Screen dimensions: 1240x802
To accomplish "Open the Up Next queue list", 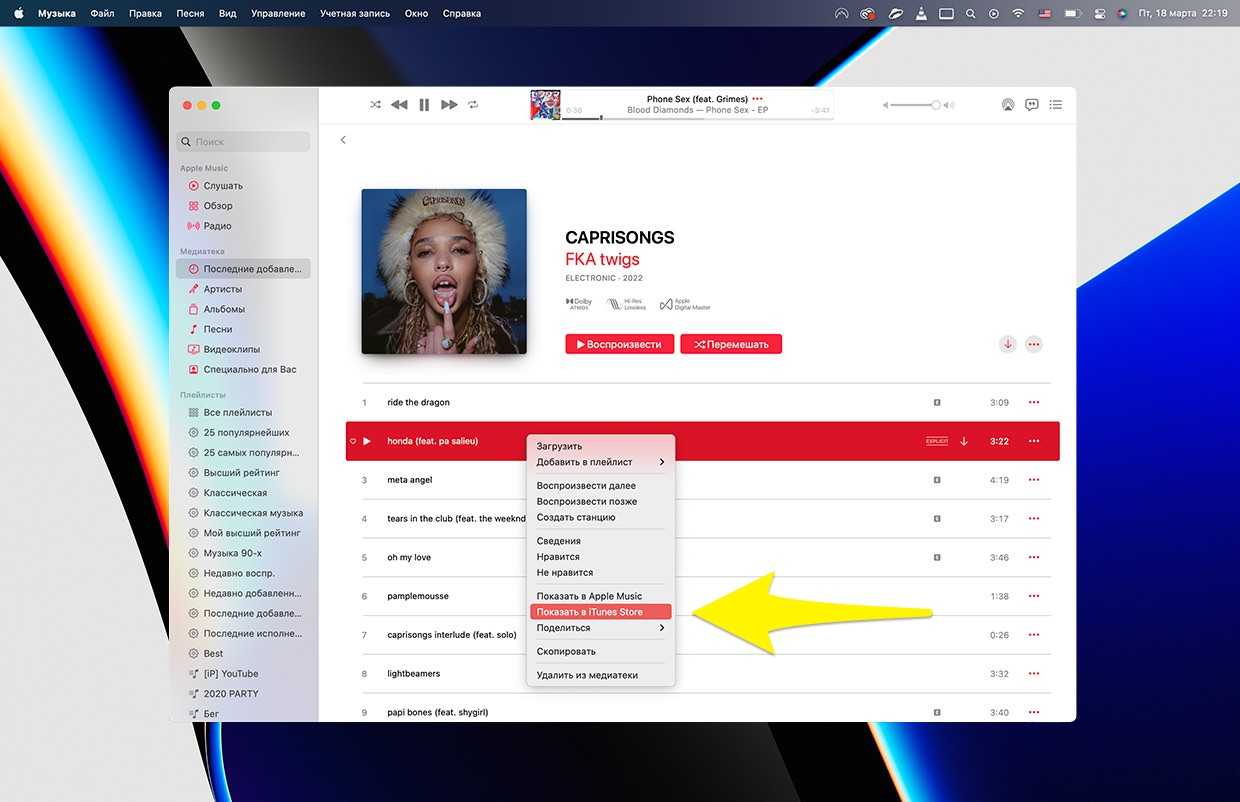I will 1056,105.
